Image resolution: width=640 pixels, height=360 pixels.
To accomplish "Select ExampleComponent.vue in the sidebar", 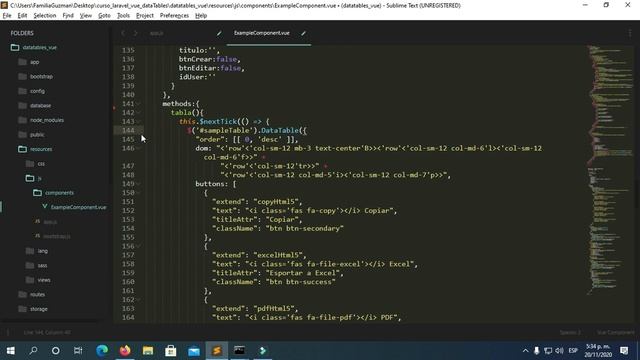I will tap(78, 207).
